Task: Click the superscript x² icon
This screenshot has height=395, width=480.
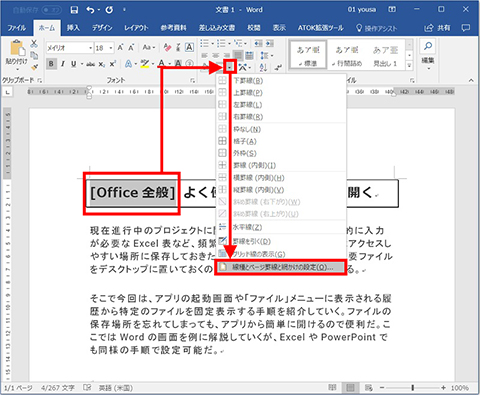Action: click(x=113, y=64)
